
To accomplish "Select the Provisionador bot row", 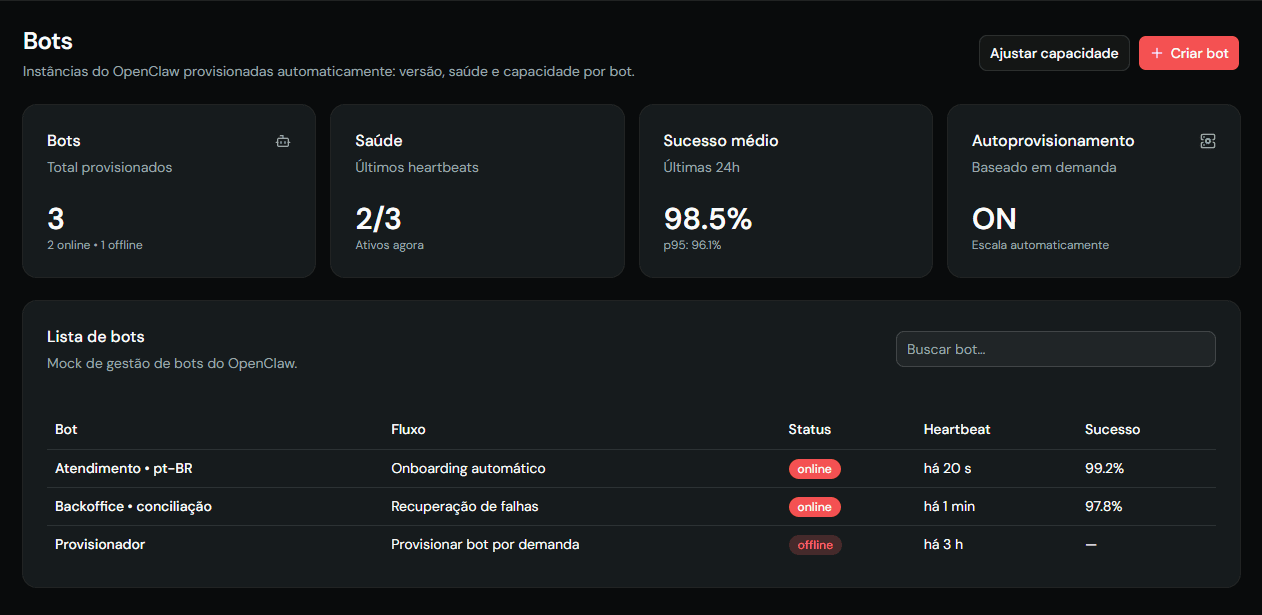I will point(631,544).
